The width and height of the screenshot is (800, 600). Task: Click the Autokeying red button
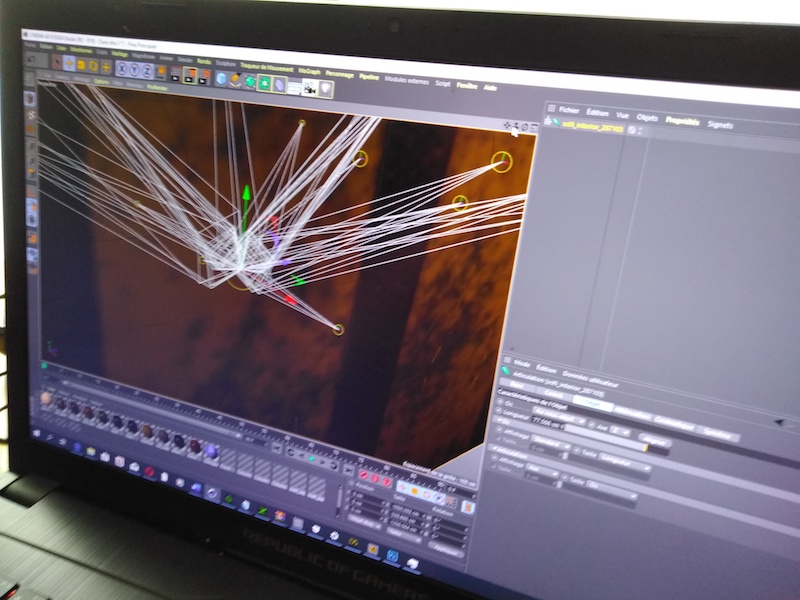click(375, 479)
